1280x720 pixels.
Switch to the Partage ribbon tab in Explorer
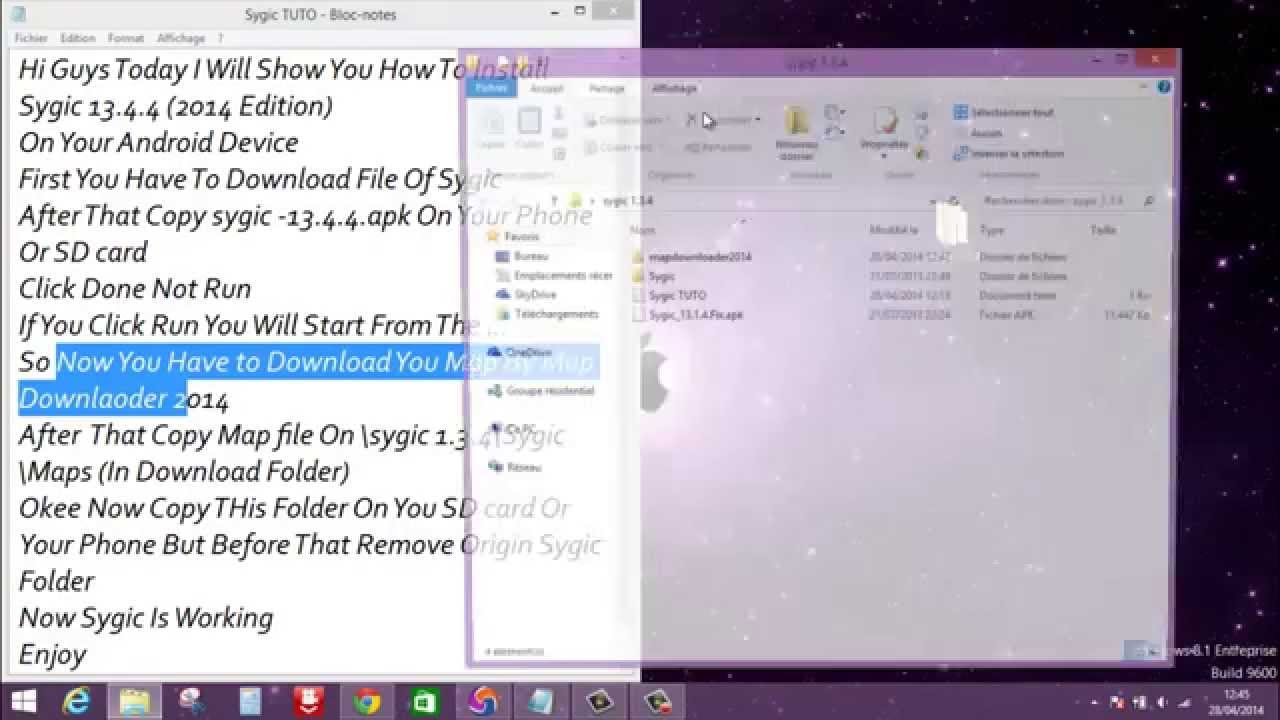click(606, 88)
